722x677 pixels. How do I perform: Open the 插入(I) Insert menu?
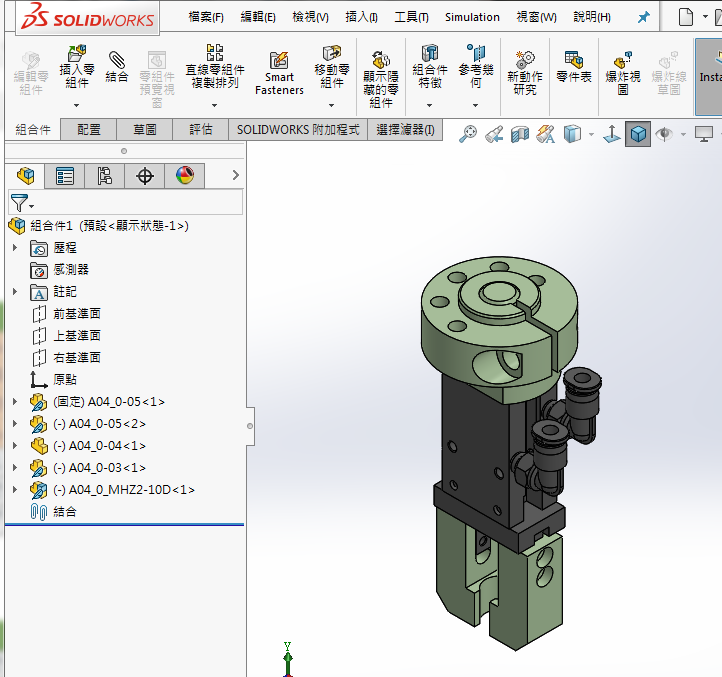point(361,17)
